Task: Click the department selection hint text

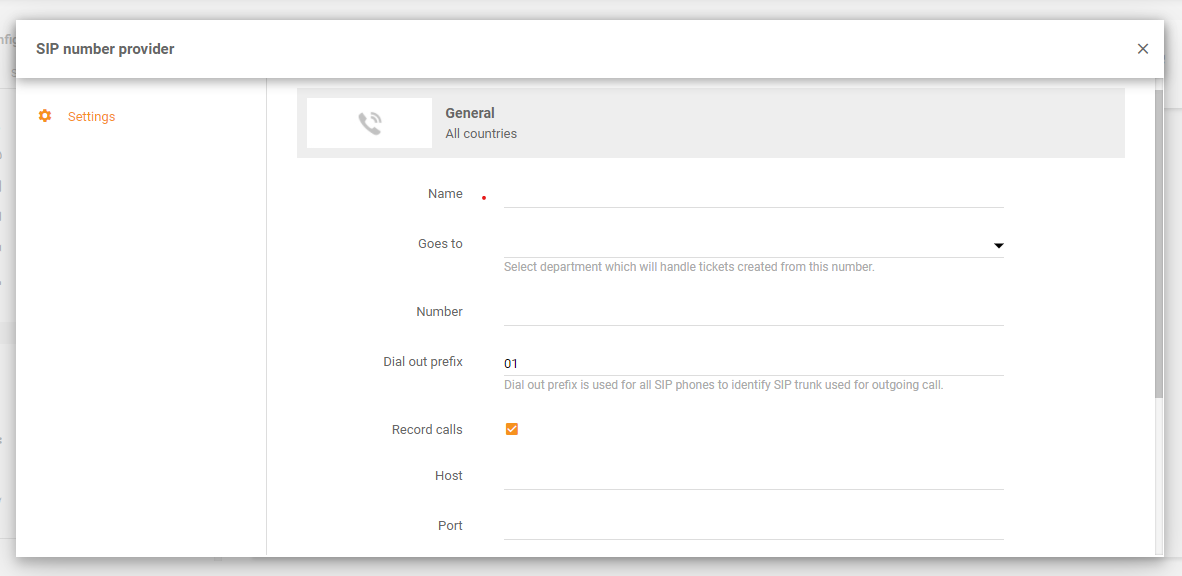Action: [690, 266]
